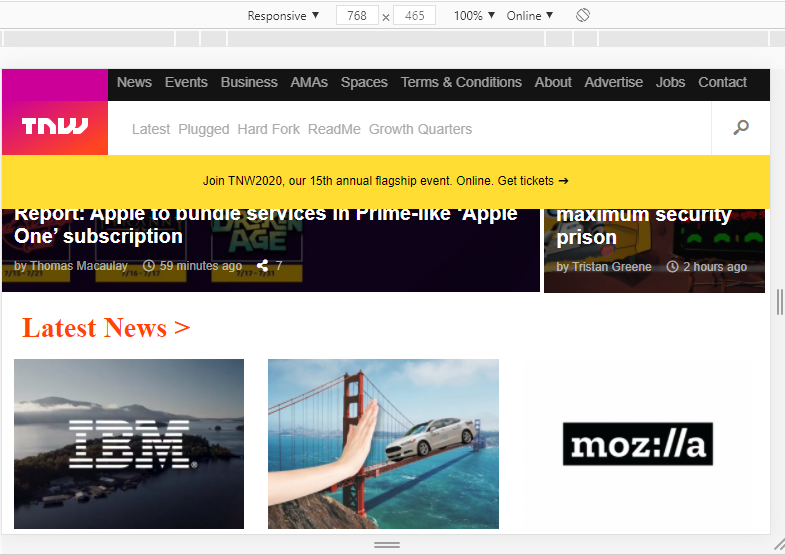This screenshot has height=555, width=785.
Task: Select the Growth Quarters section tab
Action: 420,129
